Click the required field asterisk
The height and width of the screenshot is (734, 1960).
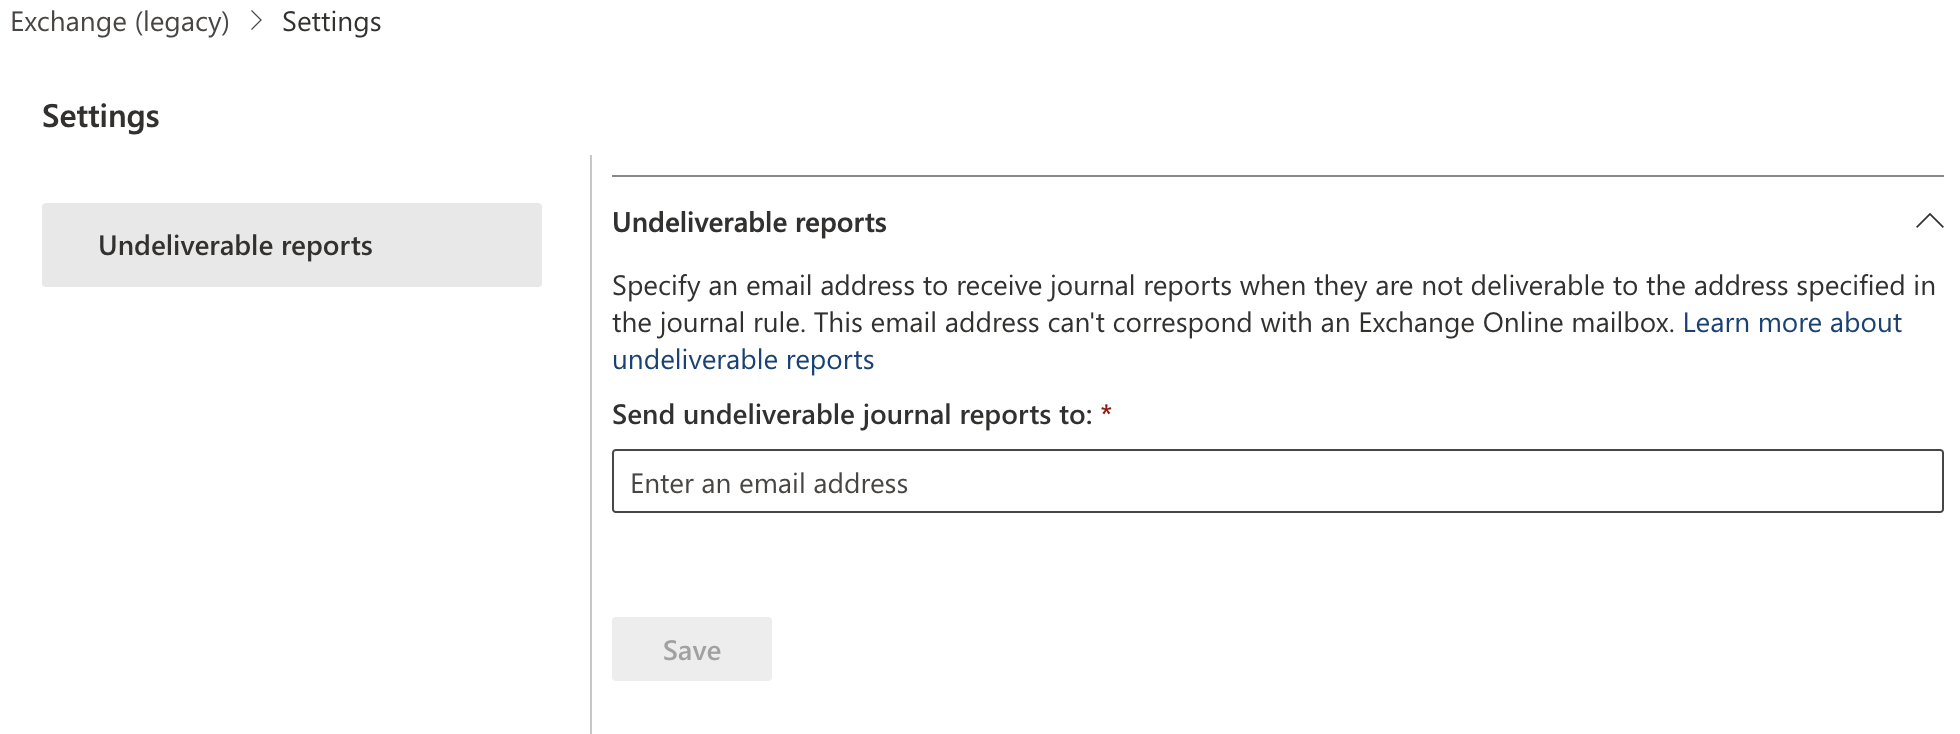[x=1107, y=412]
